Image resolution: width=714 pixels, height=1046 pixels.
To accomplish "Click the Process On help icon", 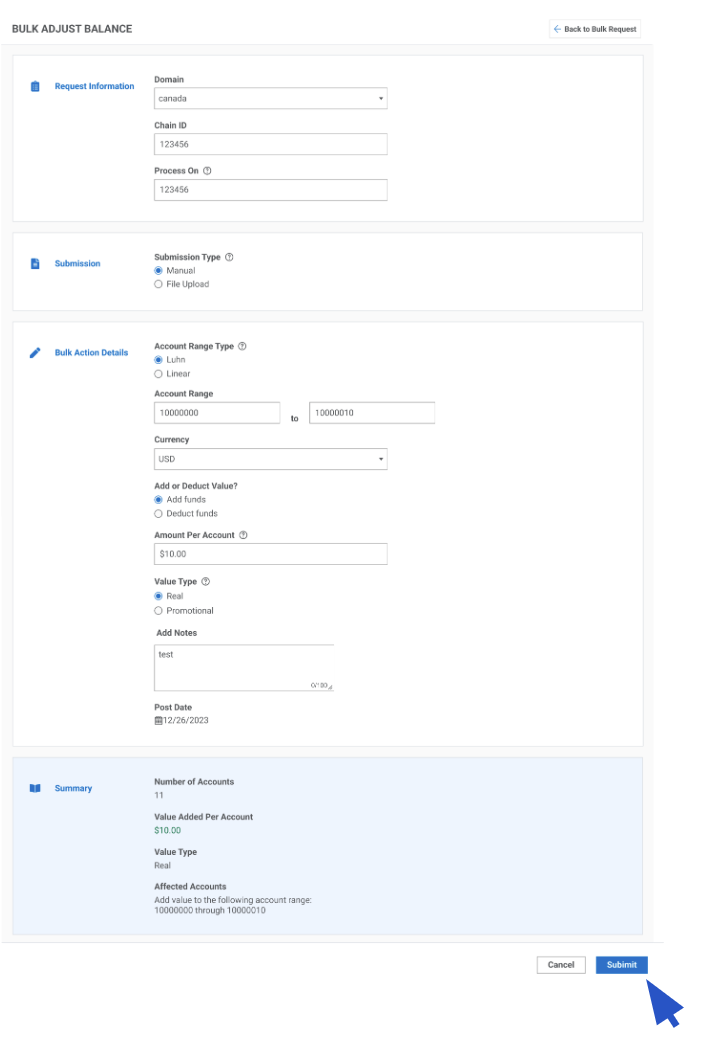I will (x=207, y=171).
